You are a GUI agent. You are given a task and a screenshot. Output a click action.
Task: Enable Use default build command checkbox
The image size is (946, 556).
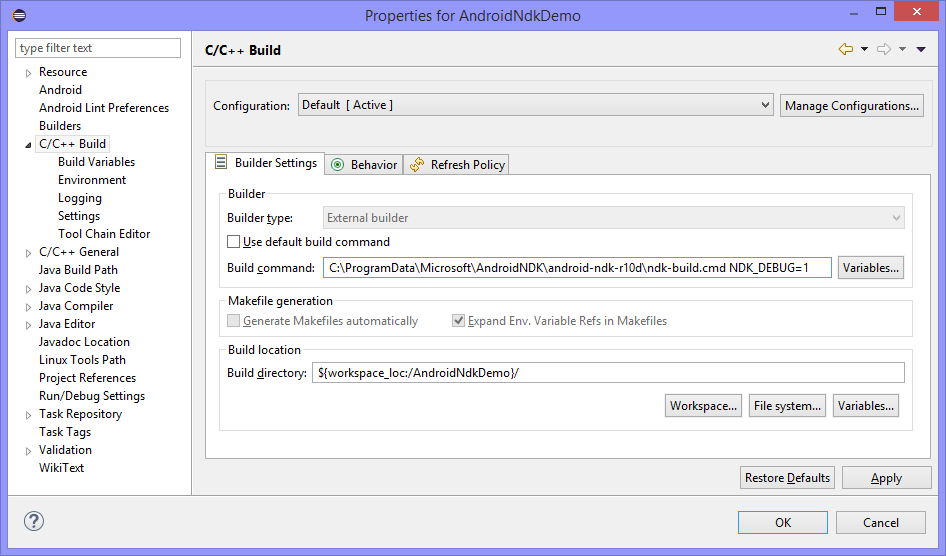(234, 242)
